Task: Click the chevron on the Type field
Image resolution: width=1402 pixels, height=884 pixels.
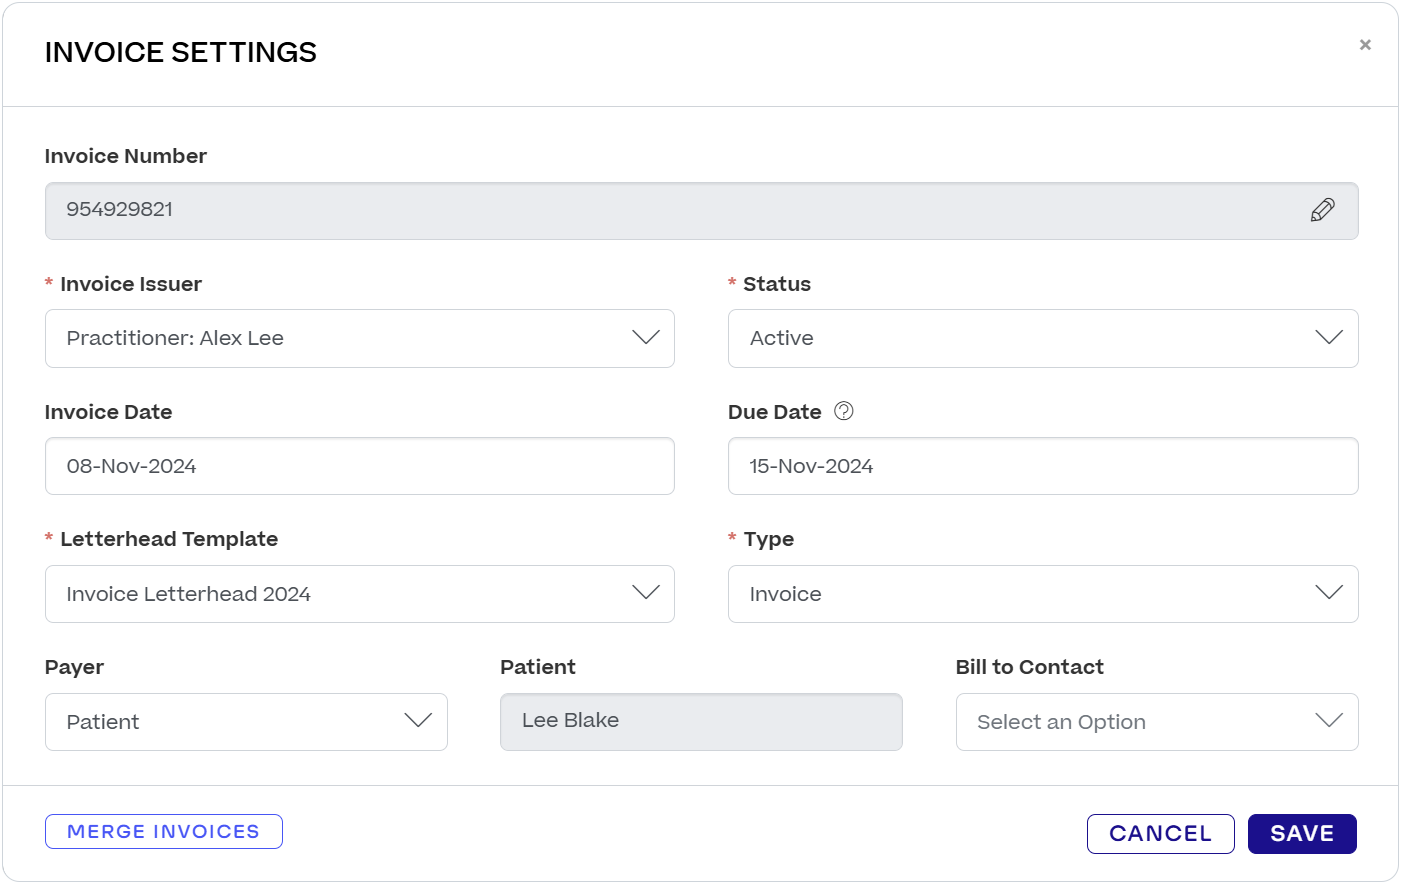Action: click(1329, 593)
